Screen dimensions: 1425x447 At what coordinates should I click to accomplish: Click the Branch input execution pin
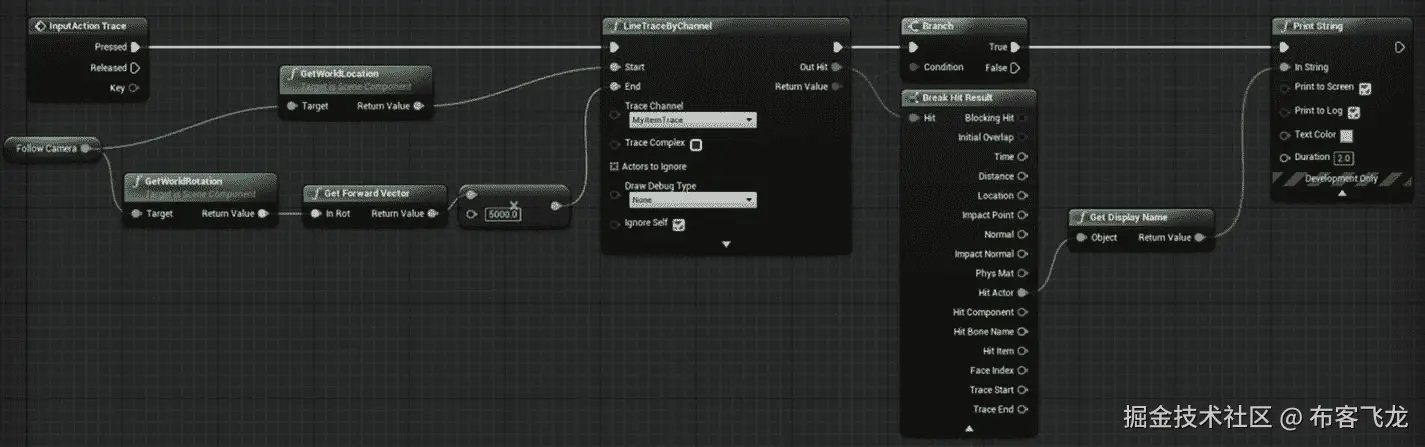[913, 46]
